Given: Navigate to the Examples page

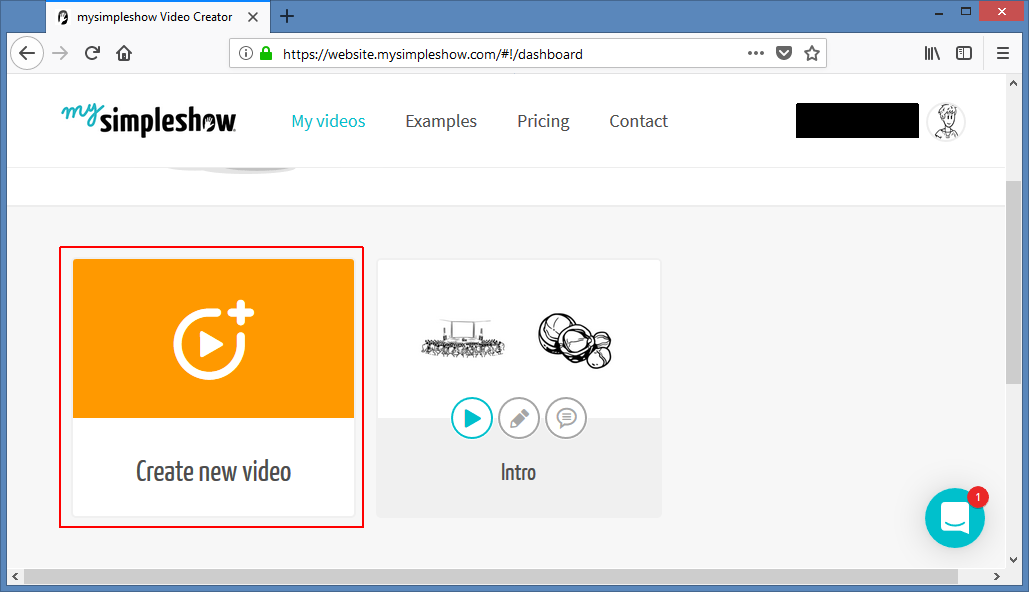Looking at the screenshot, I should click(441, 121).
